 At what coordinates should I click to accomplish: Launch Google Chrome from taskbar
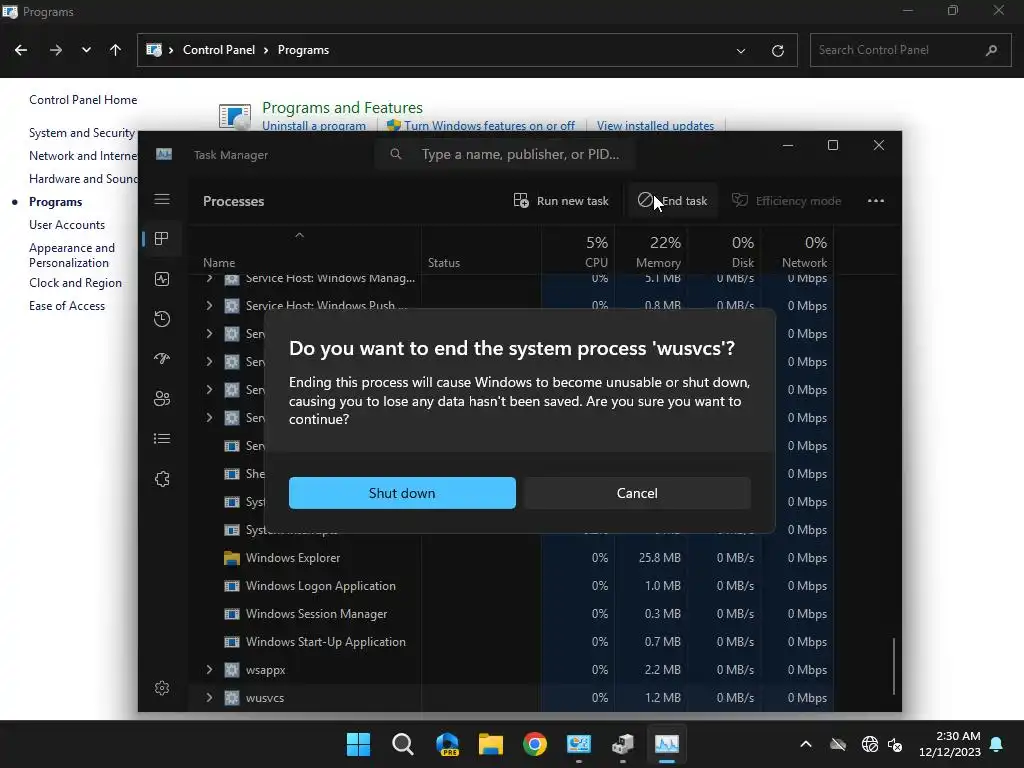point(535,744)
